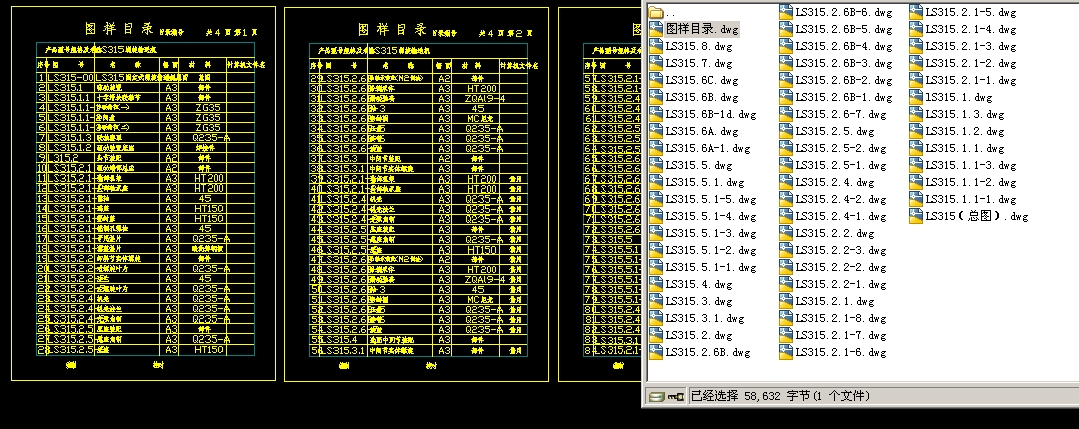The width and height of the screenshot is (1079, 429).
Task: Click the 图样目录 title of the page 1 drawing sheet
Action: click(x=118, y=29)
